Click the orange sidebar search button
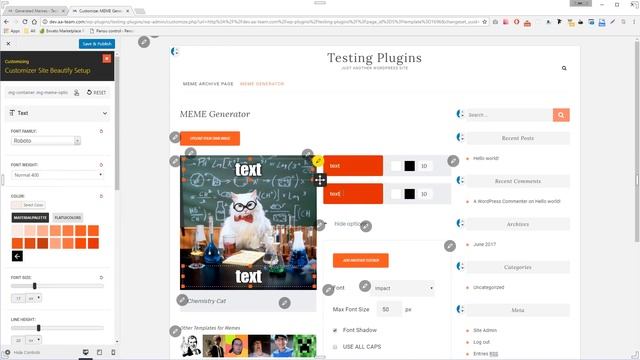Image resolution: width=640 pixels, height=360 pixels. pos(561,115)
